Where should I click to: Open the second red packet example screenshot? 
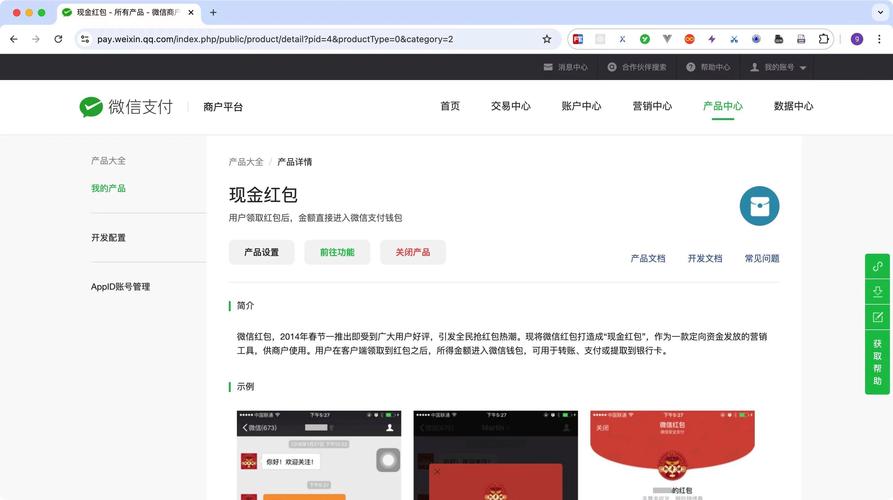point(495,455)
